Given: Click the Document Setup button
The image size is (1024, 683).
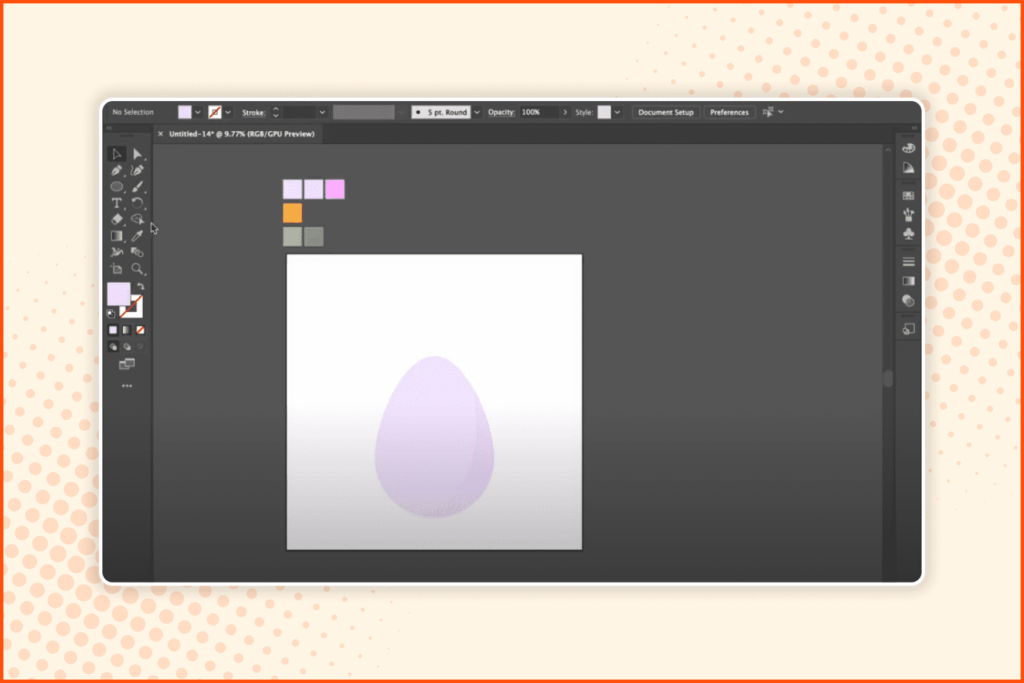Looking at the screenshot, I should [x=665, y=112].
